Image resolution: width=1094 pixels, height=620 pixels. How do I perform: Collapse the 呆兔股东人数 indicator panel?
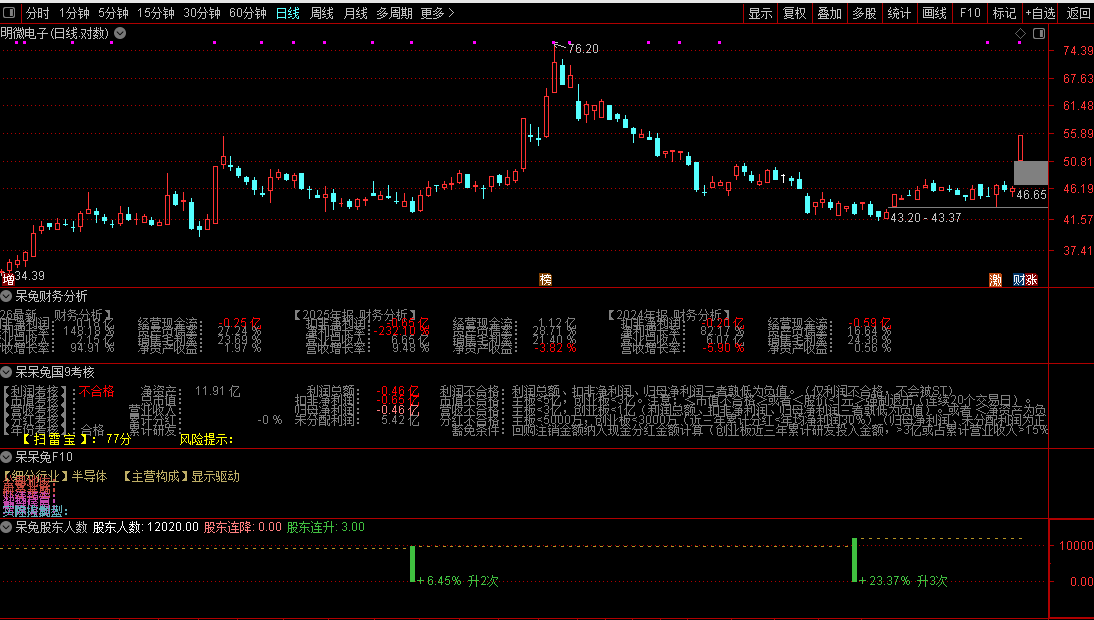[x=6, y=527]
